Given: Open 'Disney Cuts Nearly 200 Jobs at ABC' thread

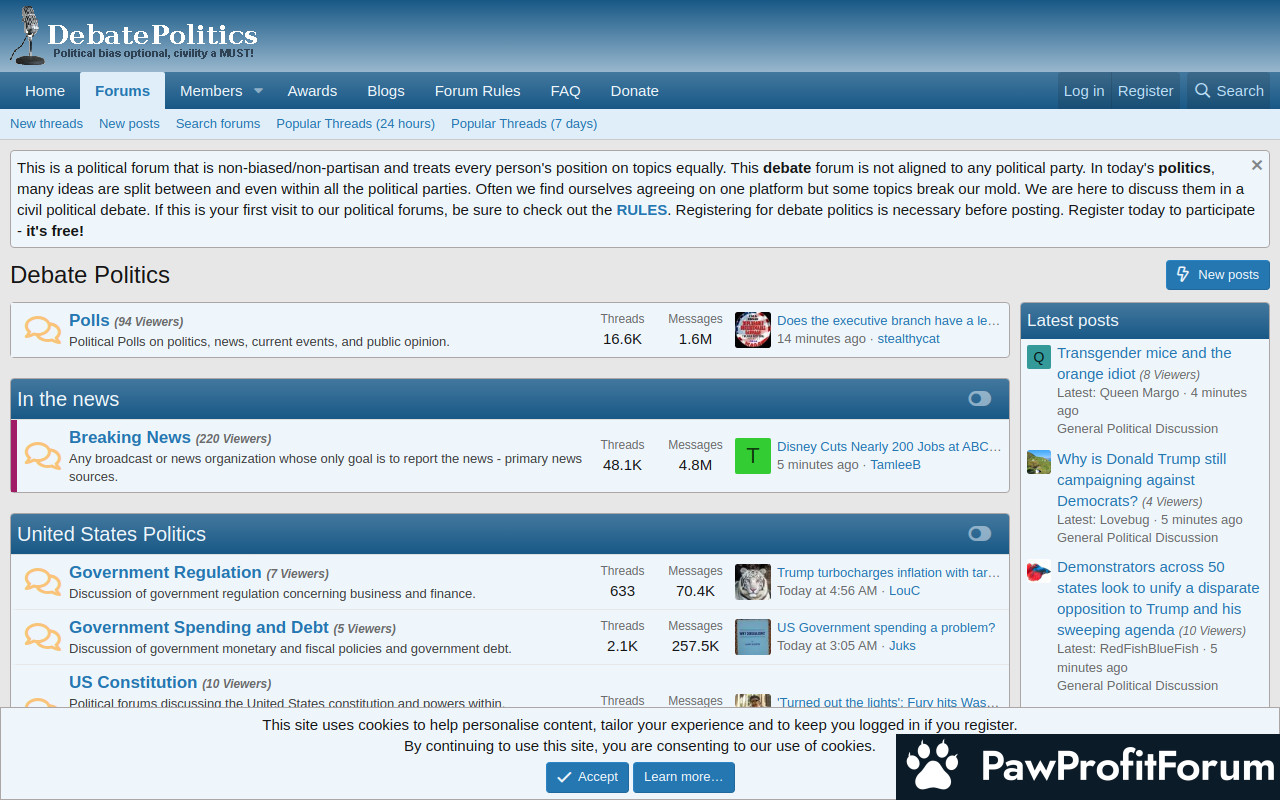Looking at the screenshot, I should pos(889,447).
